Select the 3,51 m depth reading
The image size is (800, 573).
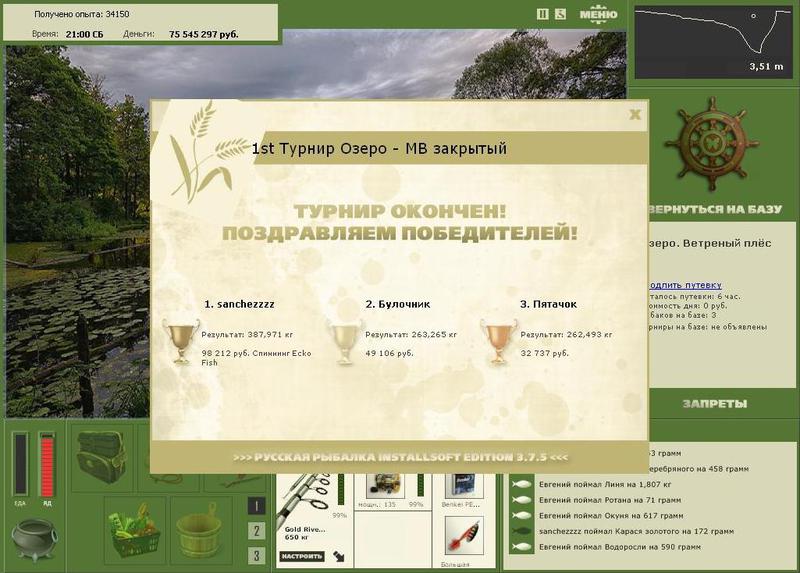tap(766, 66)
